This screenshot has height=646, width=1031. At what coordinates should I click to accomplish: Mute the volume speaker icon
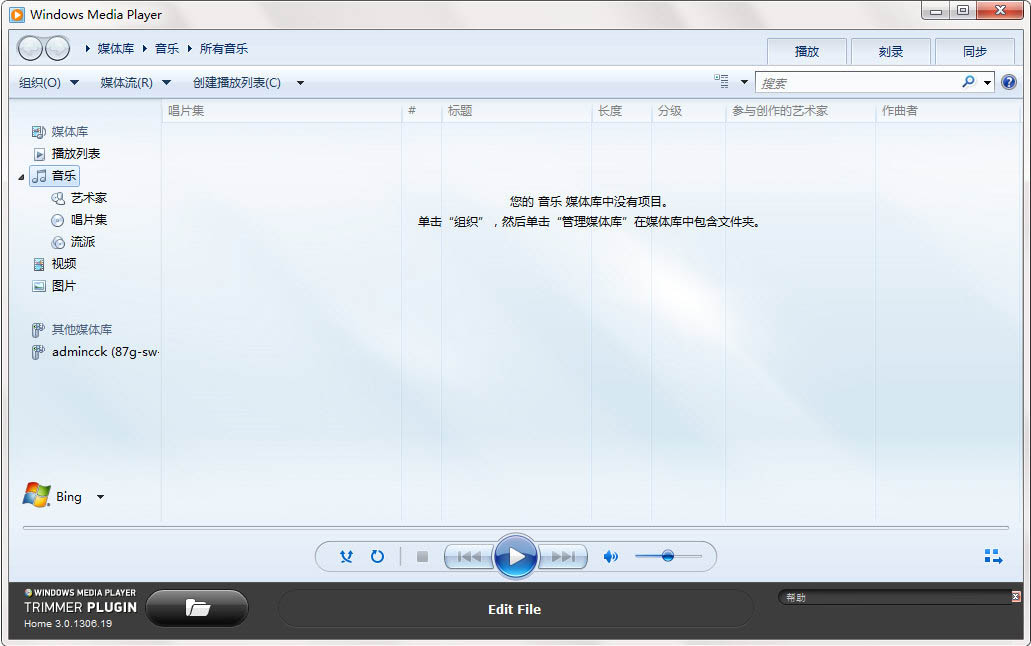[x=610, y=557]
